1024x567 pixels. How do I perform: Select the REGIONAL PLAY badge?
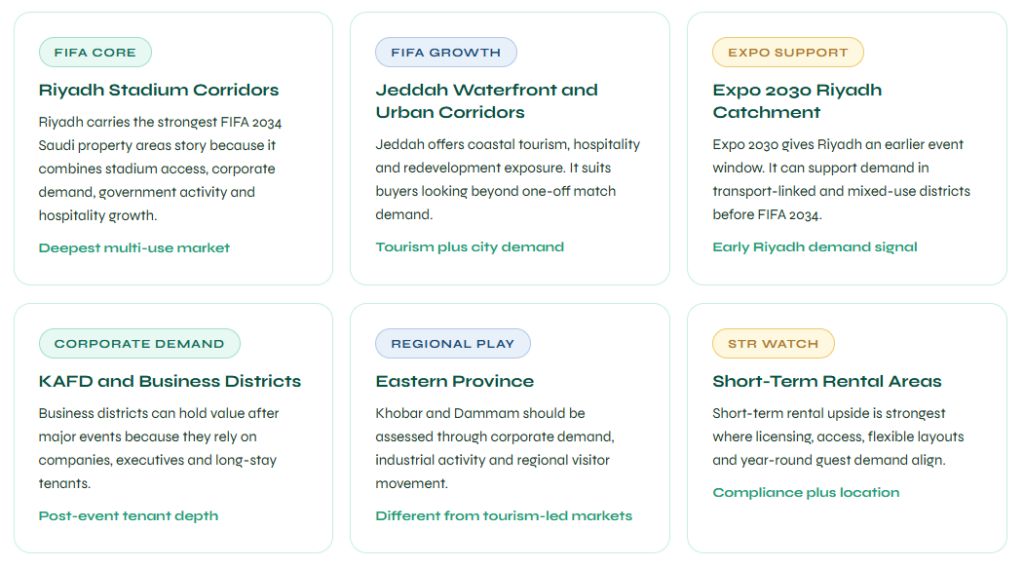coord(453,344)
